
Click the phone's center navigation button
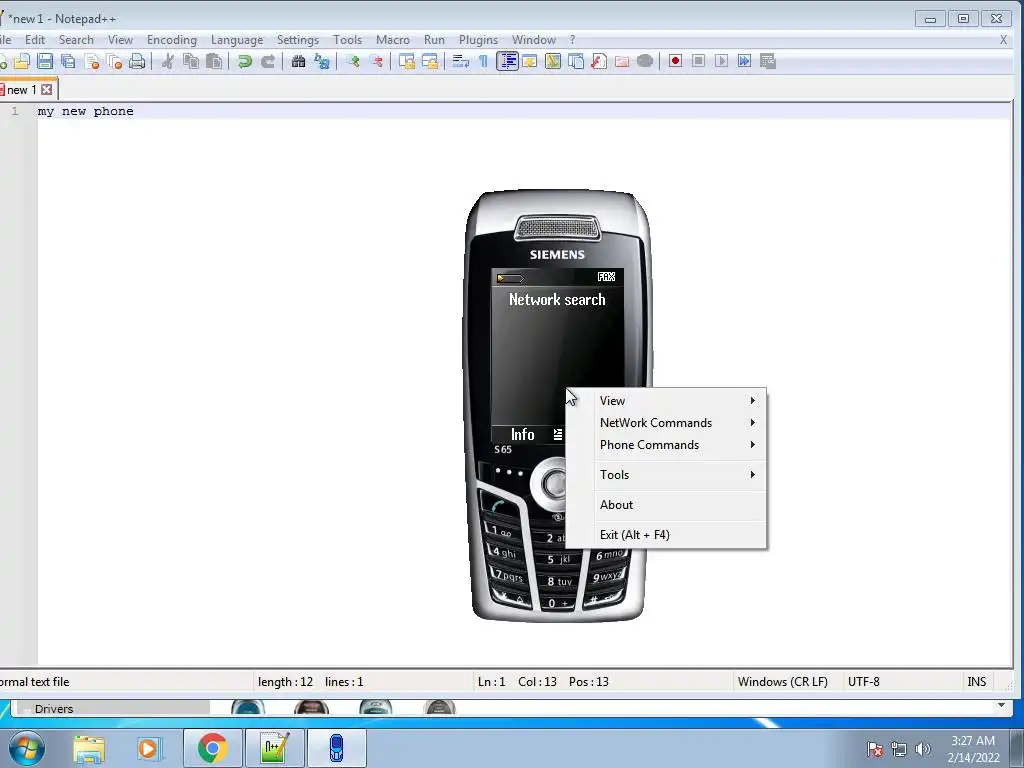(555, 484)
